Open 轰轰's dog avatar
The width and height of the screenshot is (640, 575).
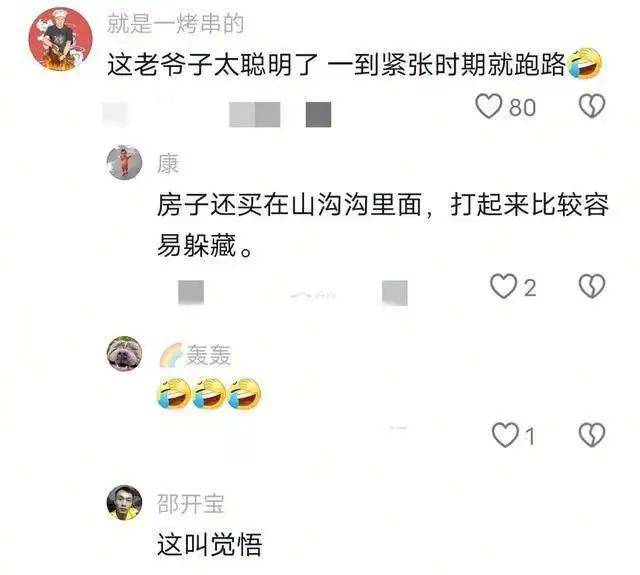tap(124, 353)
